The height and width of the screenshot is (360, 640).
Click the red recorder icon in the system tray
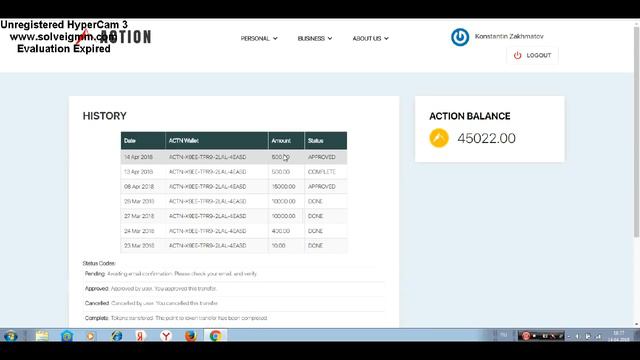click(x=526, y=336)
